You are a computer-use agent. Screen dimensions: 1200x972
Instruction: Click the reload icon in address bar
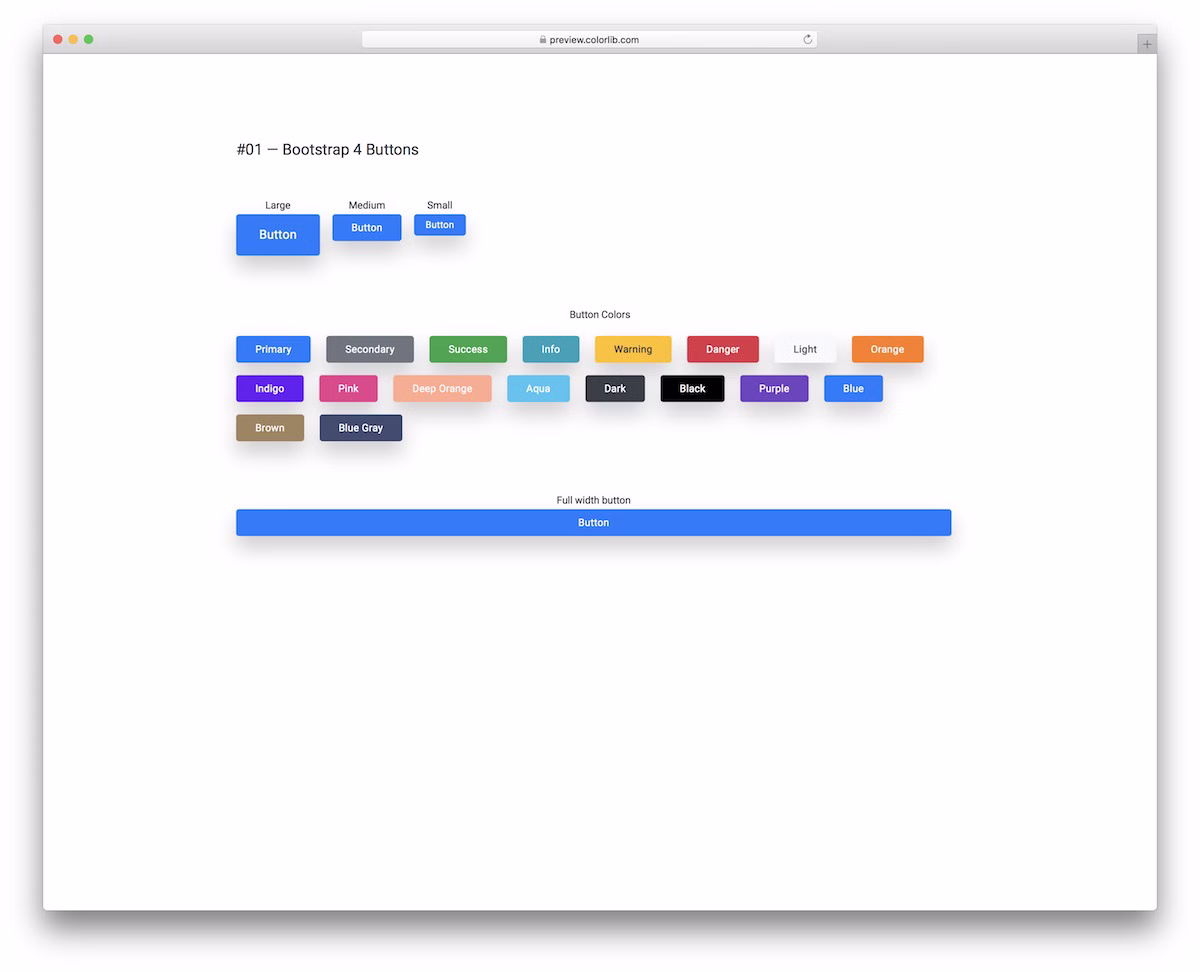coord(807,40)
